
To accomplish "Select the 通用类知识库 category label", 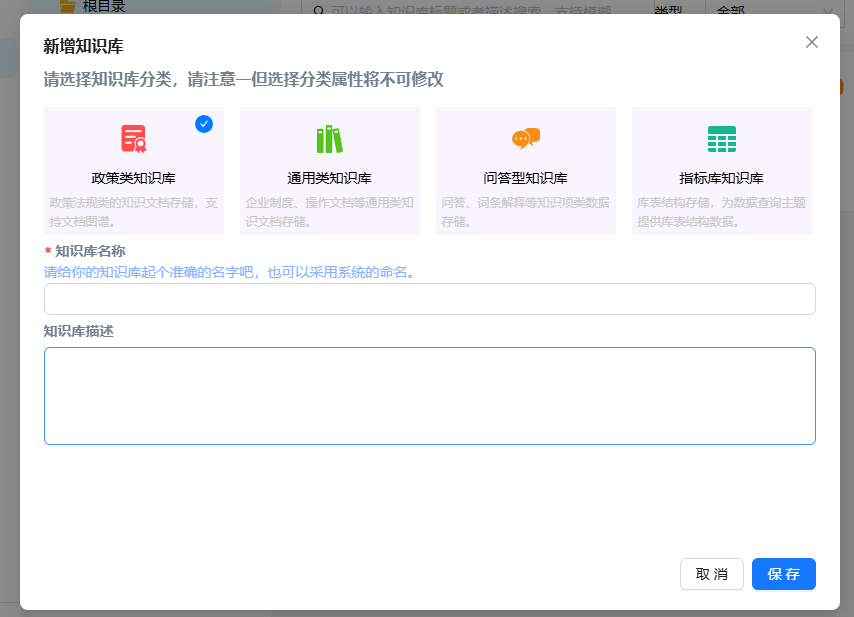I will tap(329, 178).
